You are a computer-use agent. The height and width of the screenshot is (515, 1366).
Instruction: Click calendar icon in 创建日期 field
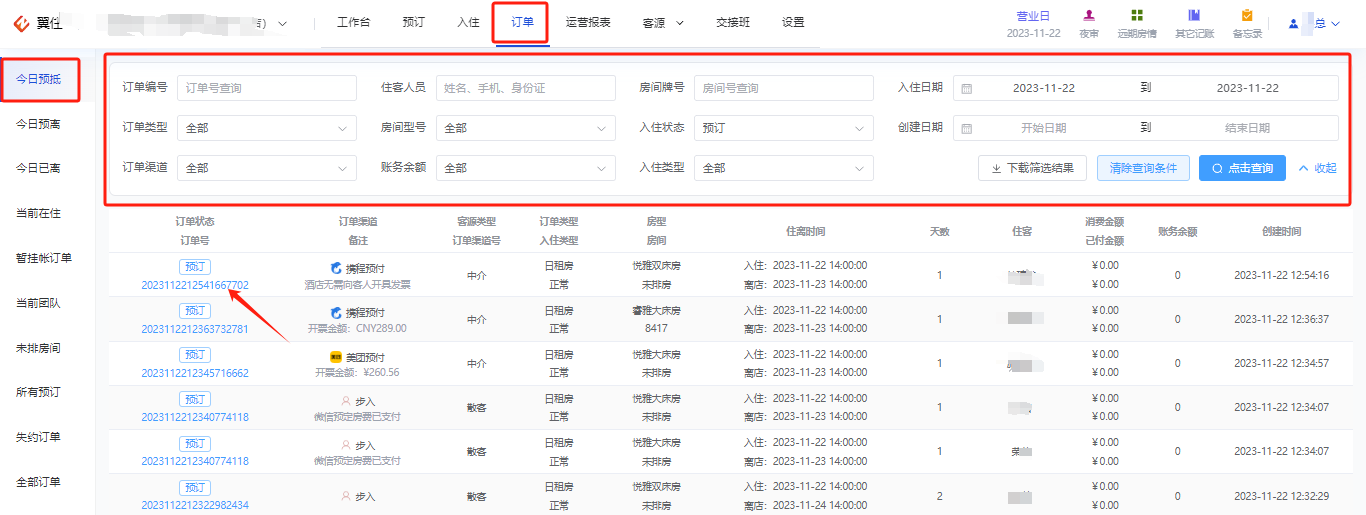[966, 128]
